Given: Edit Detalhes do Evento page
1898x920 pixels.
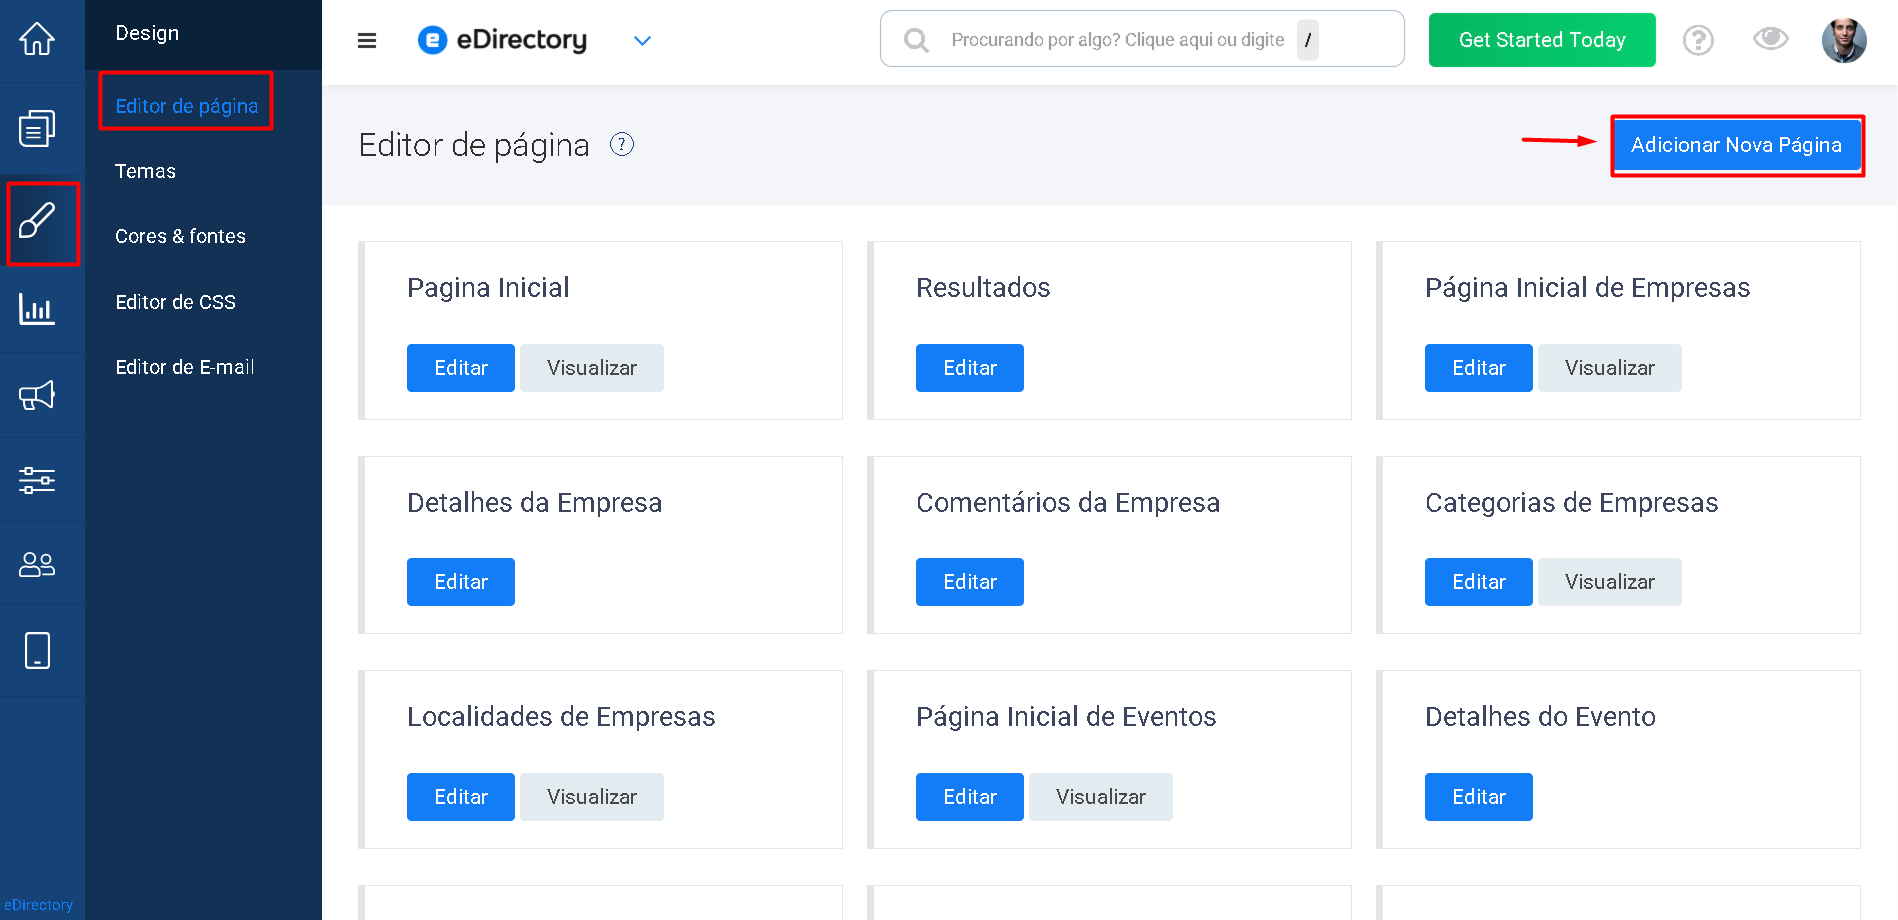Looking at the screenshot, I should coord(1479,797).
